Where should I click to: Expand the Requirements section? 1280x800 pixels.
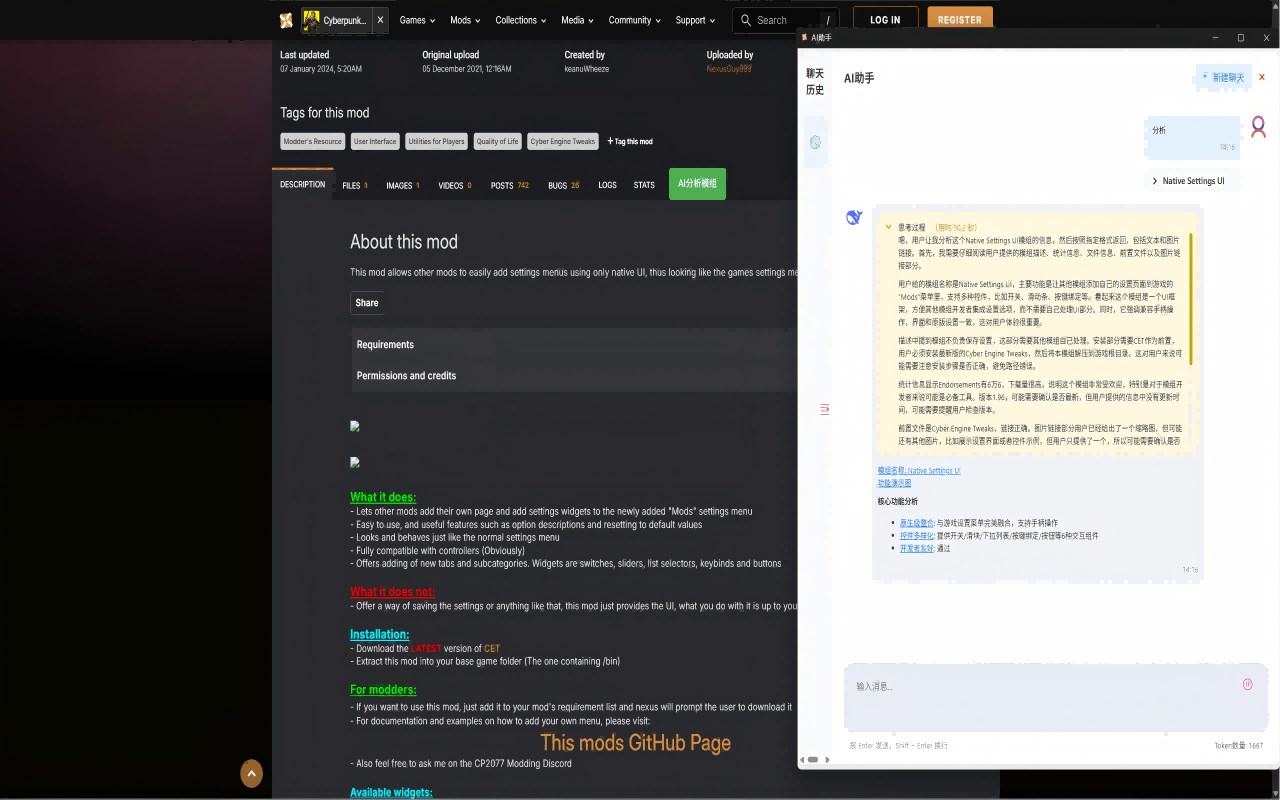[x=575, y=344]
